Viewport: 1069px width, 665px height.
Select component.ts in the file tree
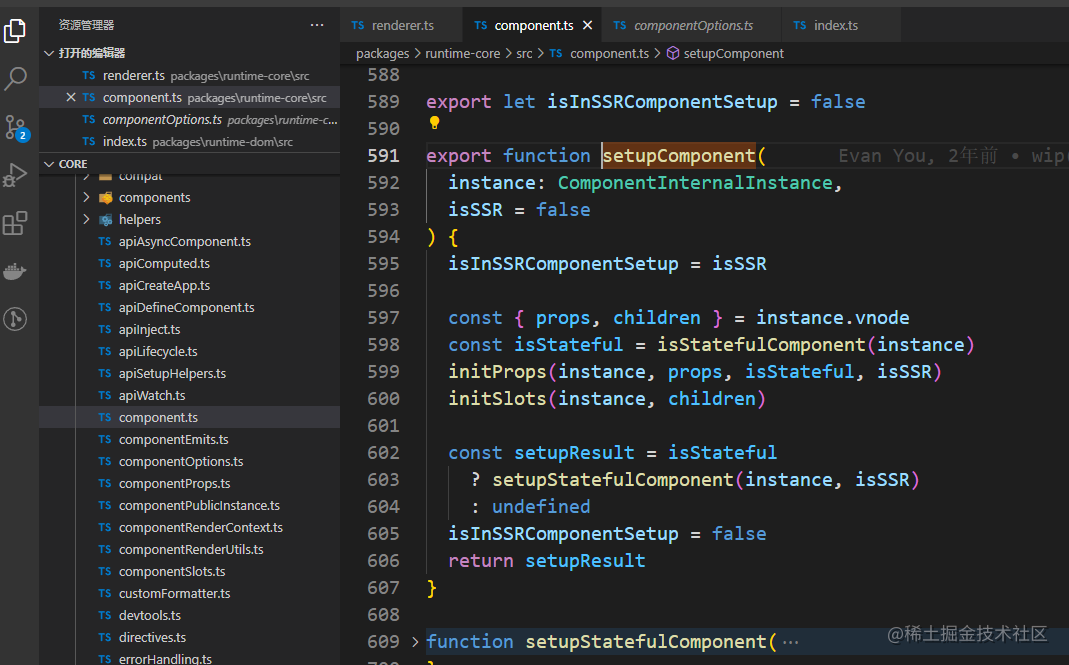[190, 417]
